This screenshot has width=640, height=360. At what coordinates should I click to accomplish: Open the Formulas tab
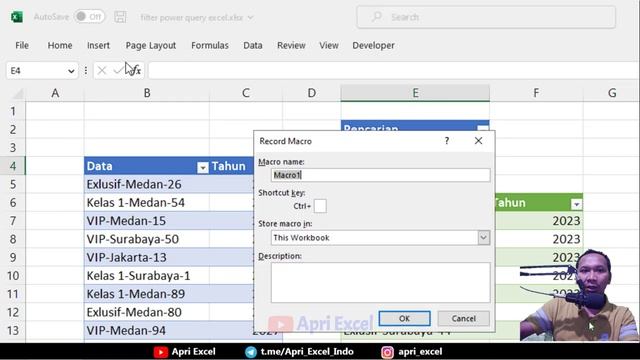pos(210,45)
